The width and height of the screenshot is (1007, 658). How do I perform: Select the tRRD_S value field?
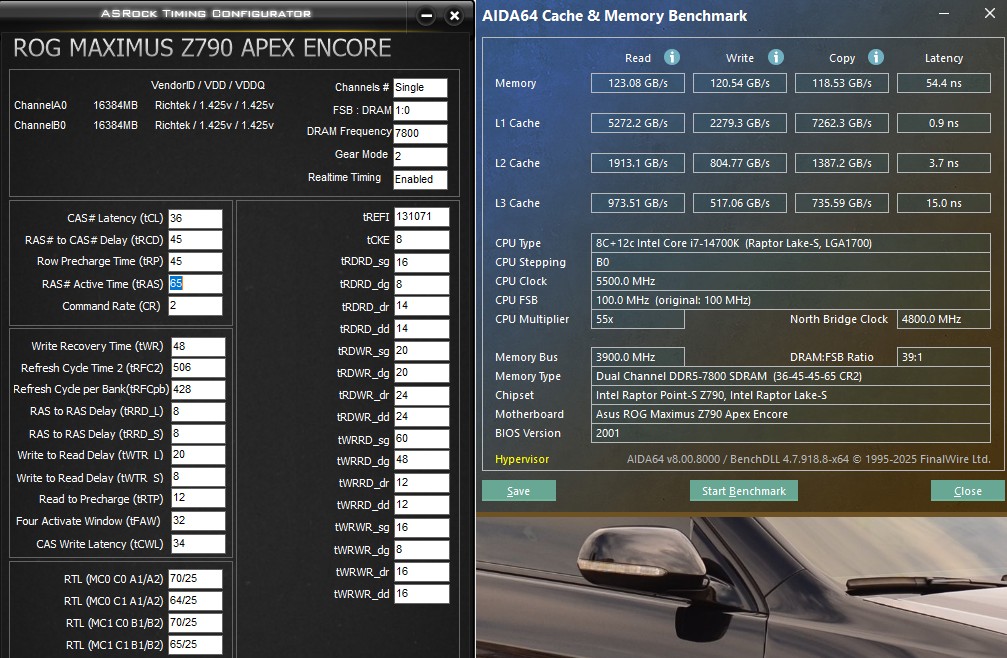198,434
